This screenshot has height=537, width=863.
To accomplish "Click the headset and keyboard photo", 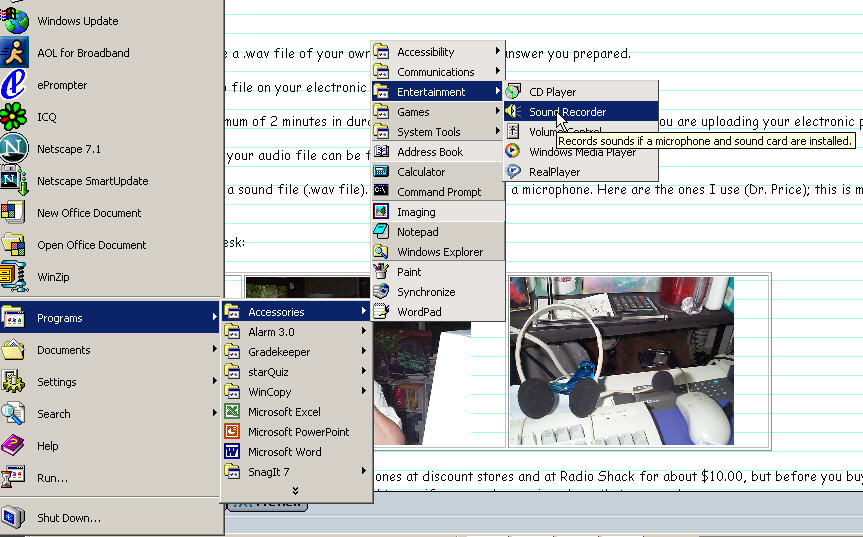I will coord(621,360).
